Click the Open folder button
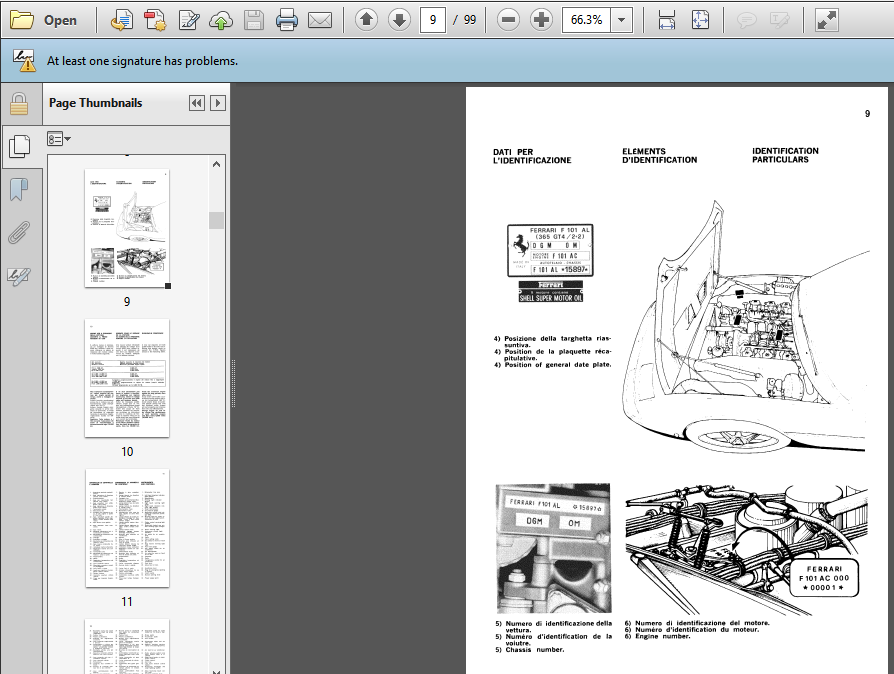 click(44, 20)
